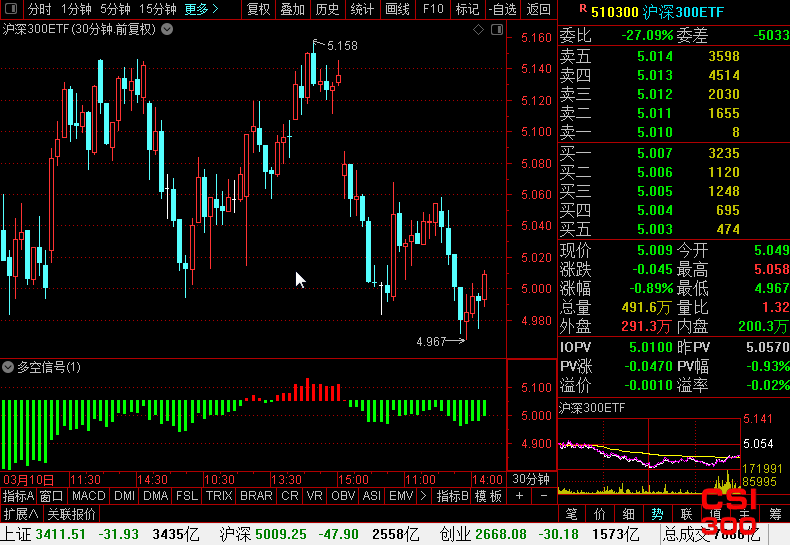Open 历史 history view
The image size is (790, 545).
pos(327,9)
